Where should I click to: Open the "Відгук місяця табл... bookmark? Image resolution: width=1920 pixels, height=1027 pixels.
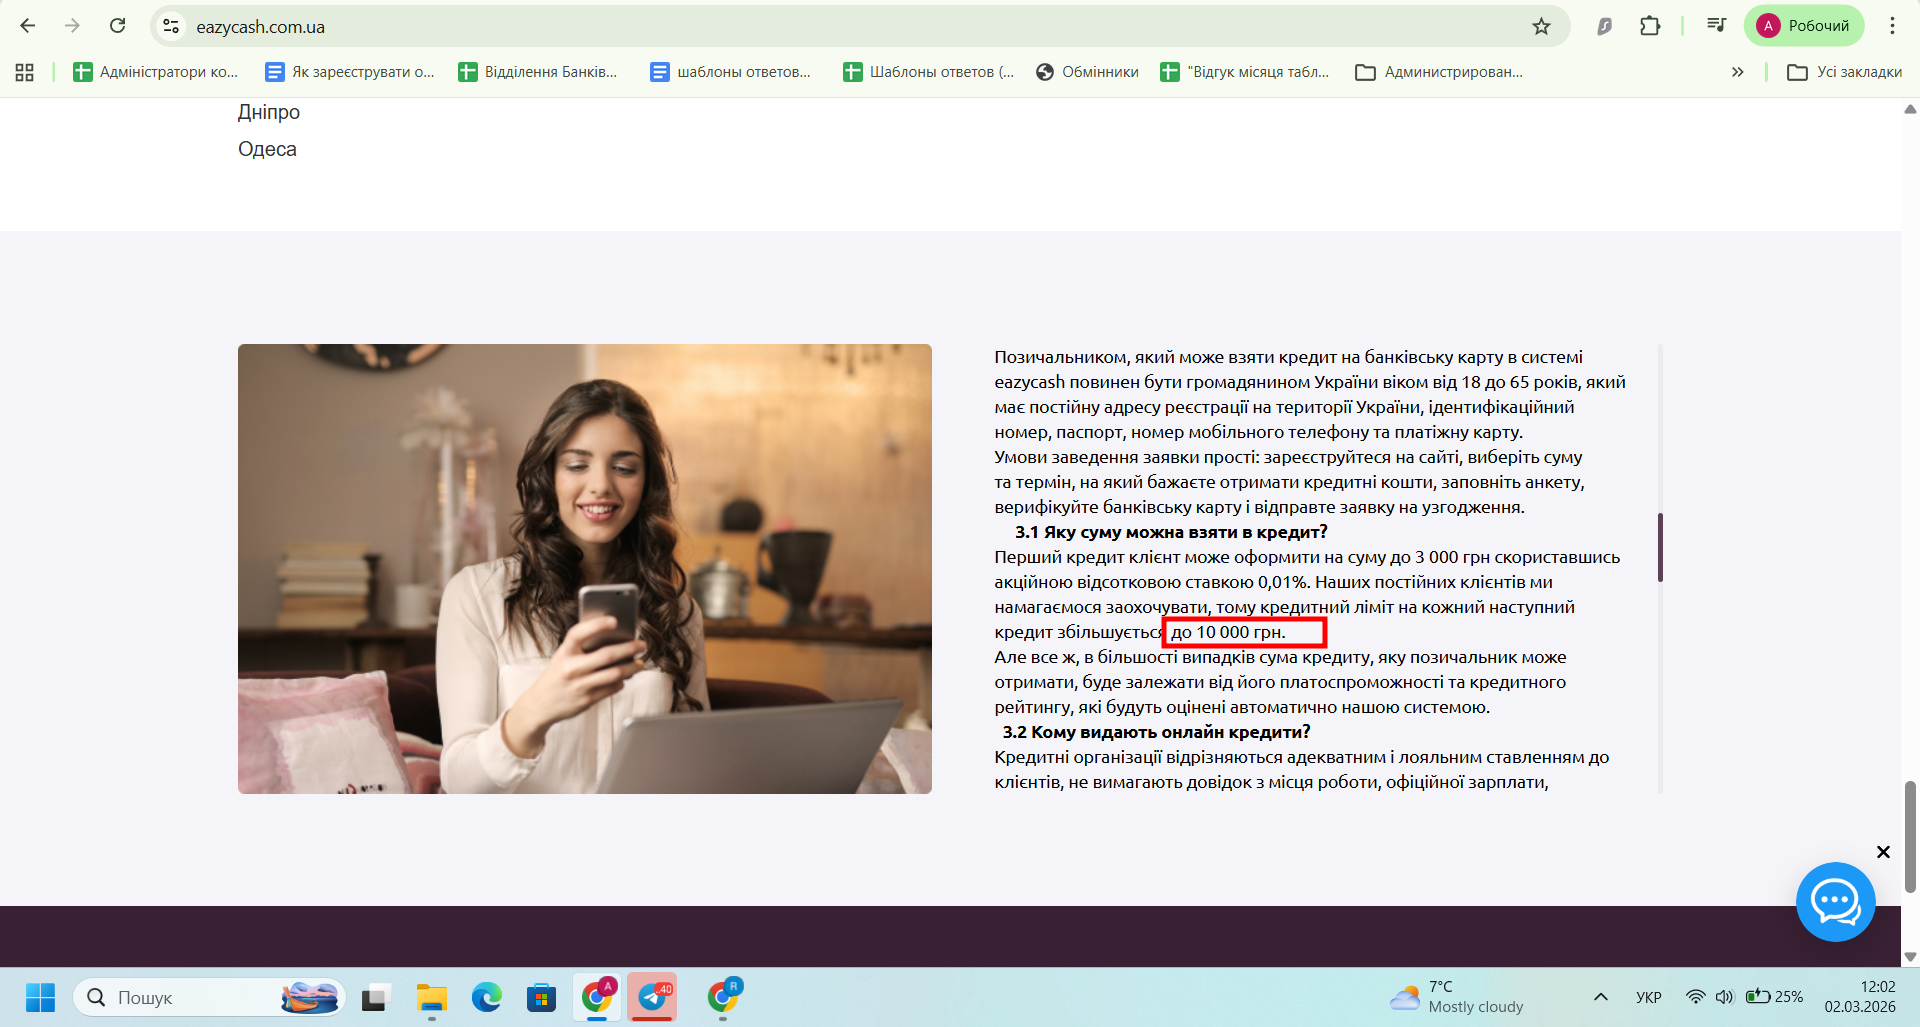[x=1245, y=72]
